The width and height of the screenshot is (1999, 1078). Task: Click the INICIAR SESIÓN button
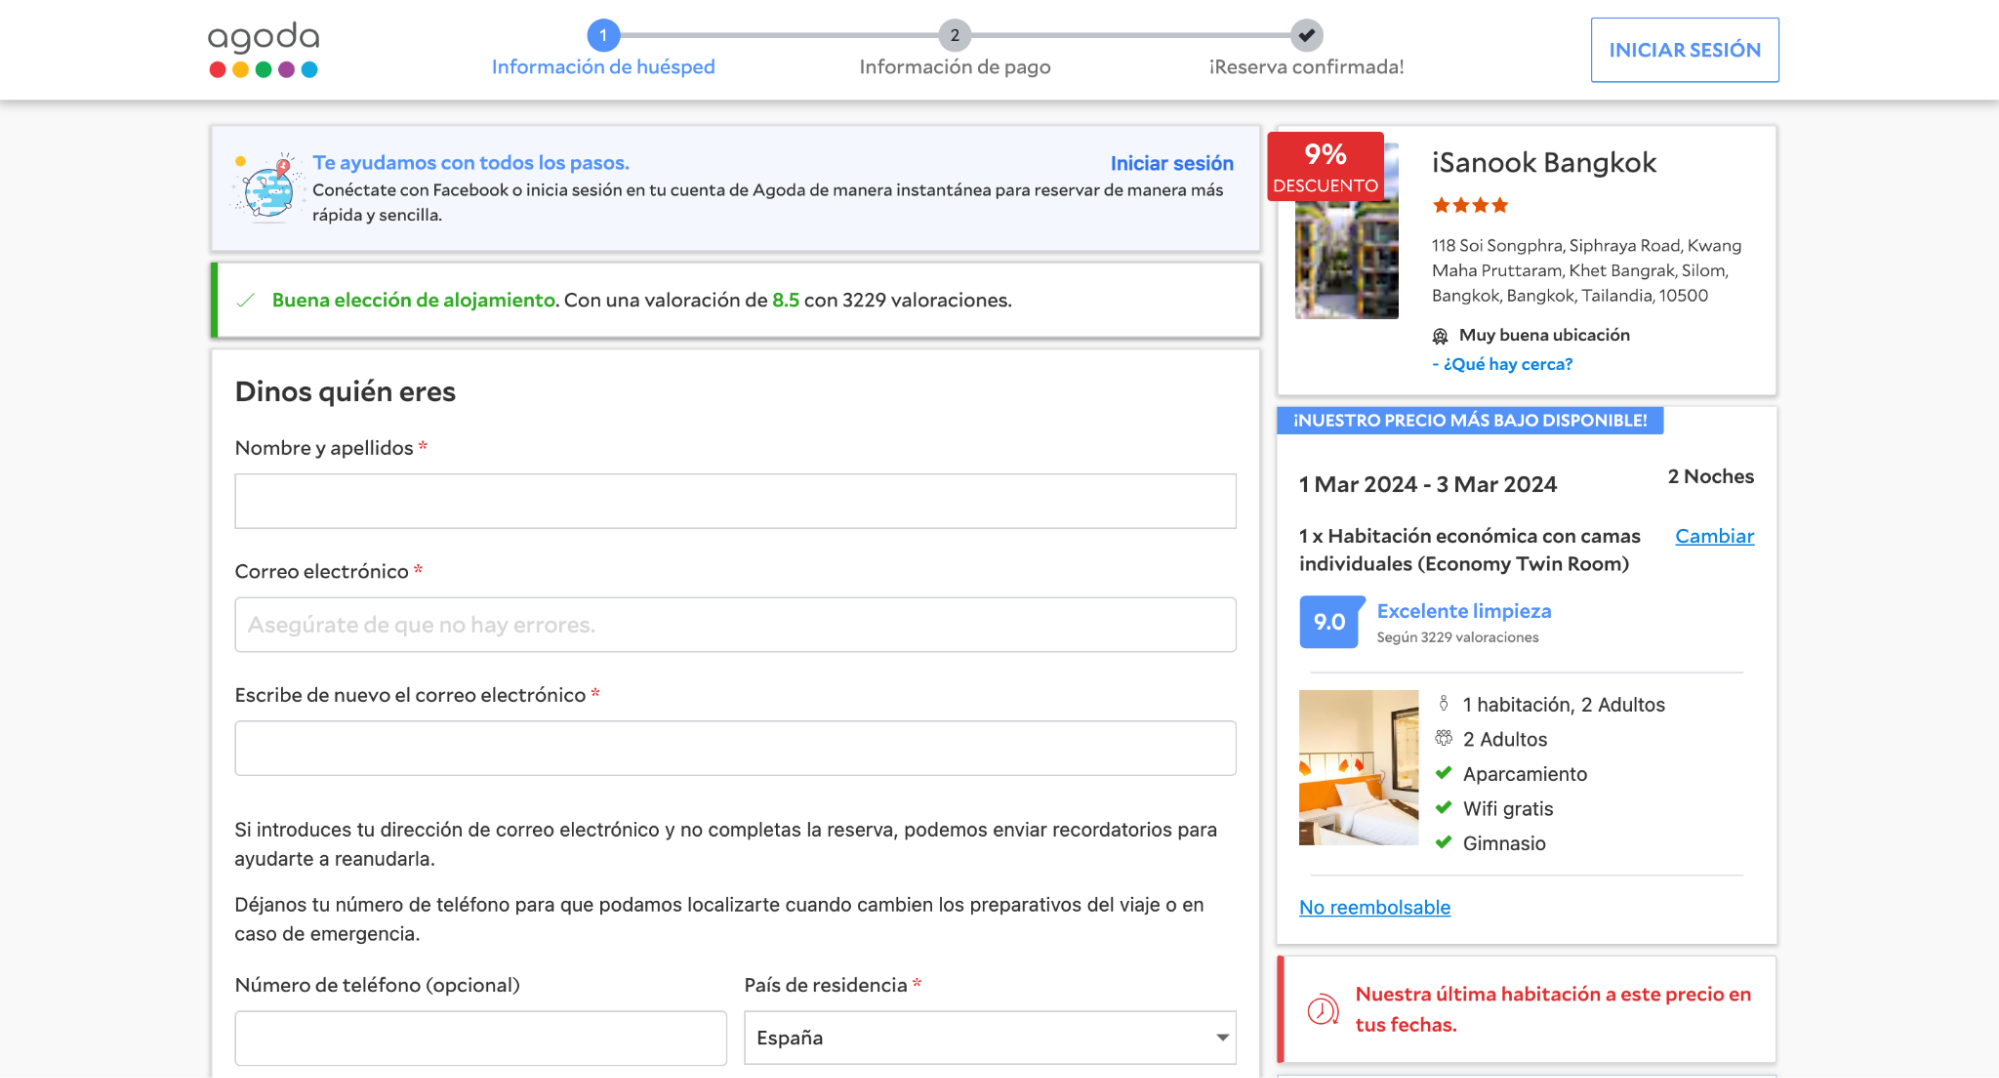(x=1684, y=50)
